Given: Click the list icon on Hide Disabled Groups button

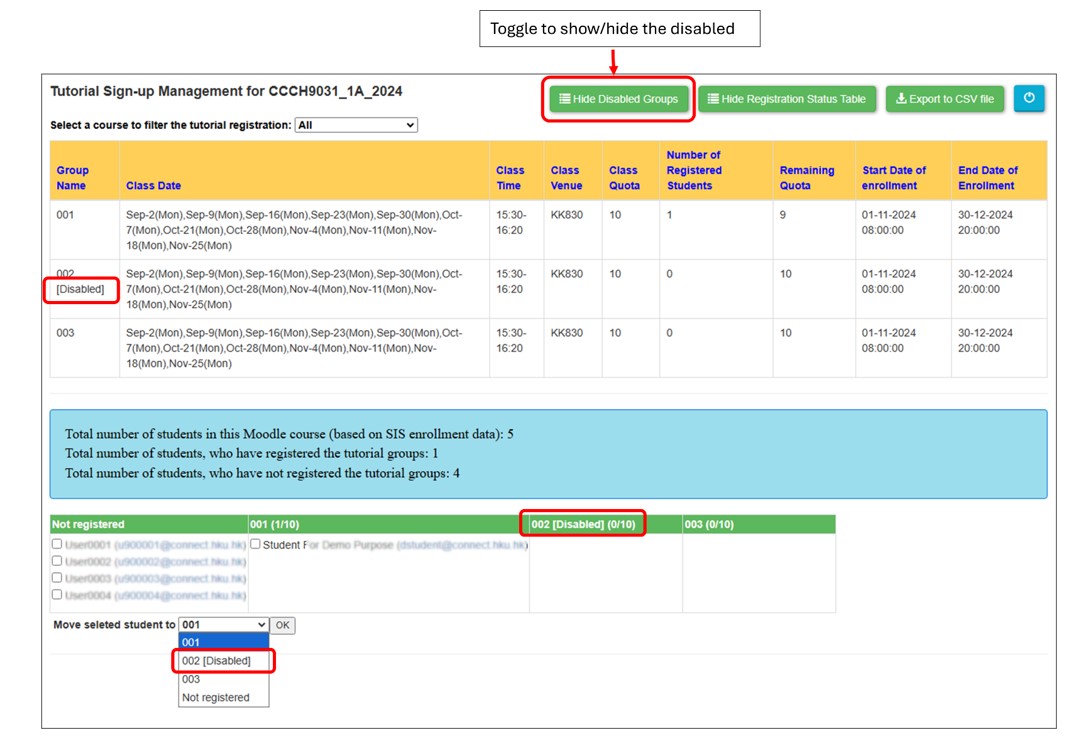Looking at the screenshot, I should tap(566, 99).
